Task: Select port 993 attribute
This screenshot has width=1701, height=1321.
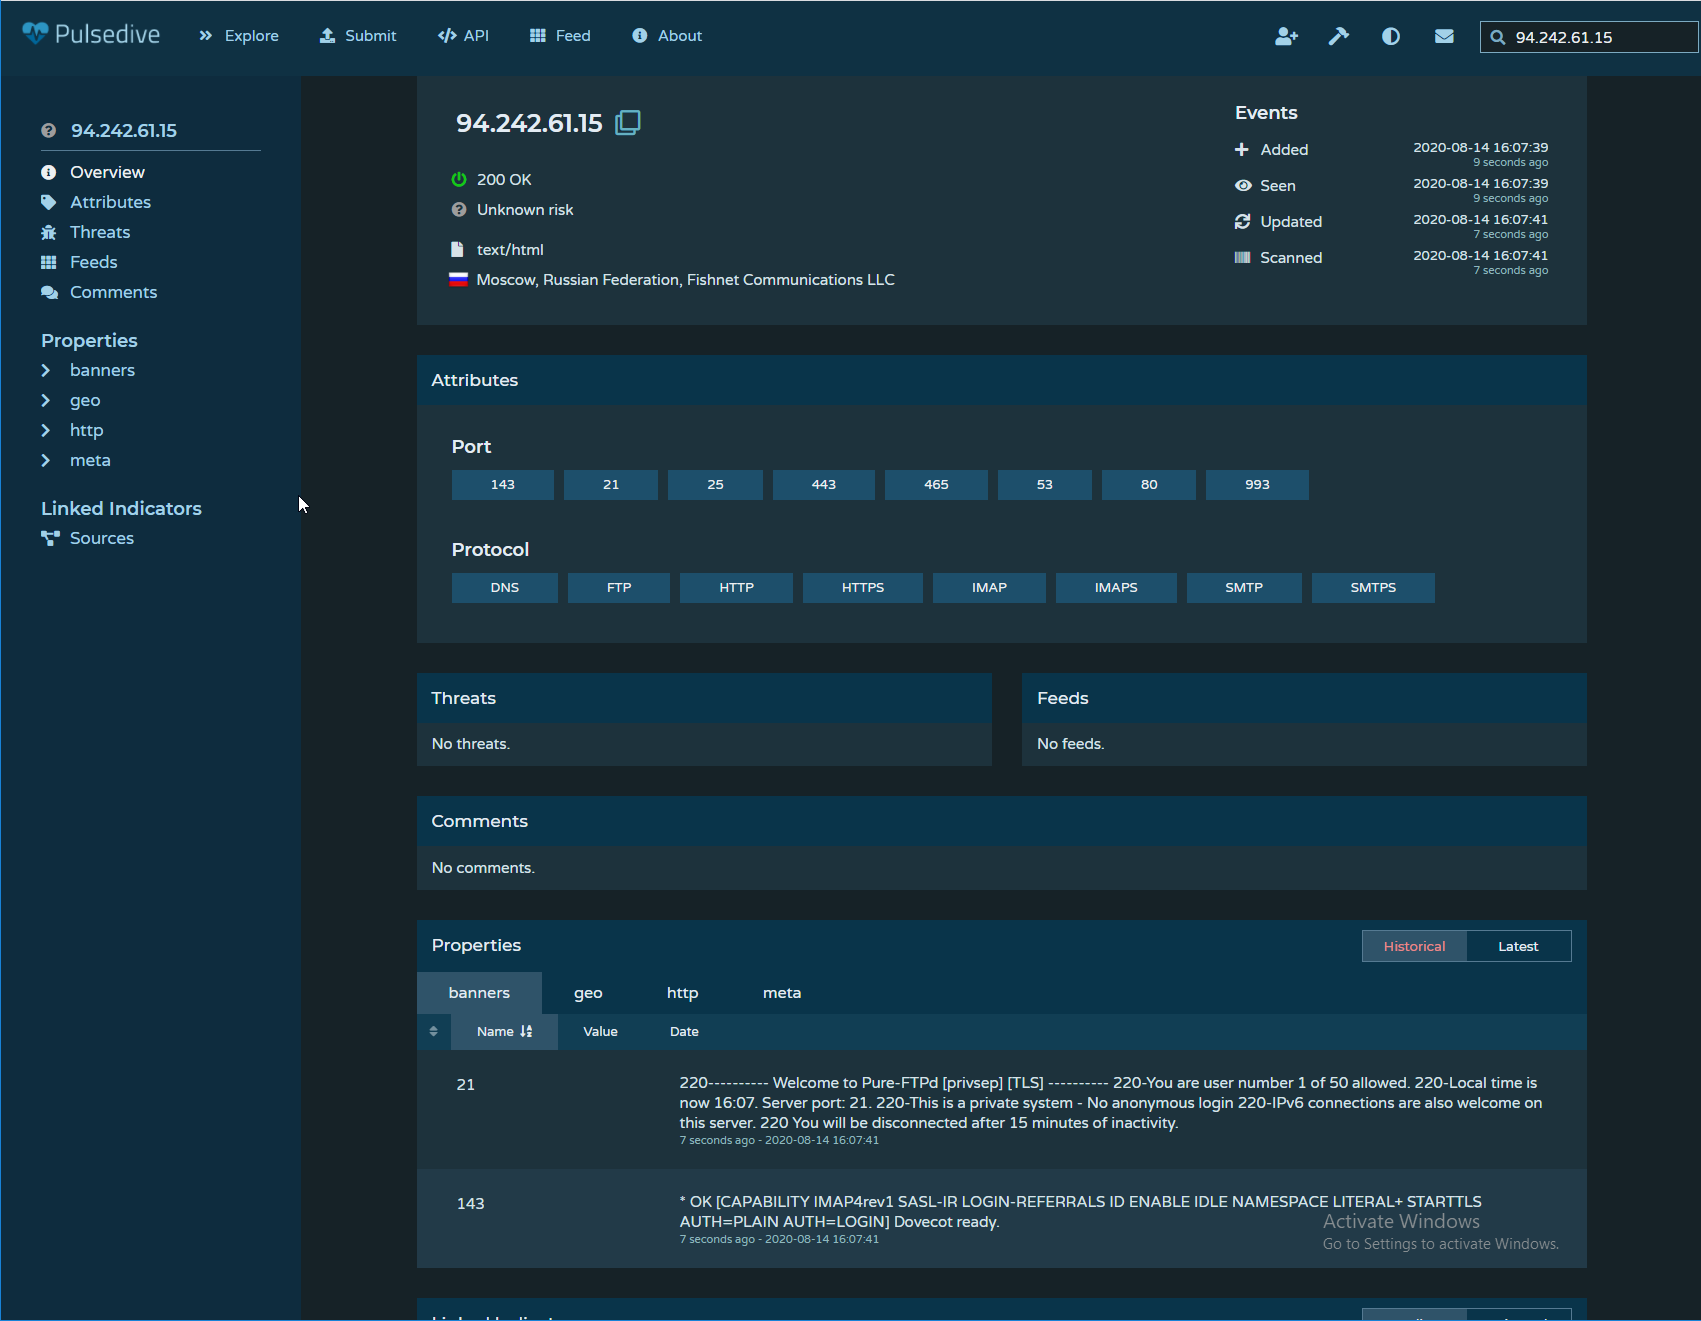Action: (x=1257, y=484)
